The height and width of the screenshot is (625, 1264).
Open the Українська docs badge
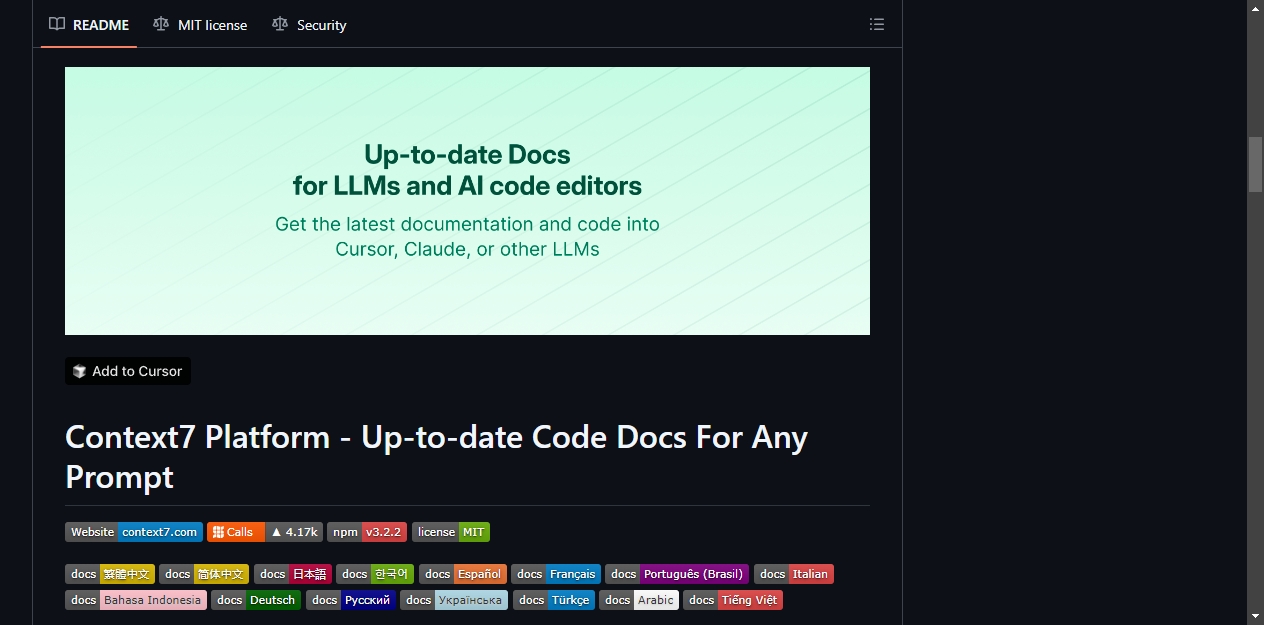(454, 600)
